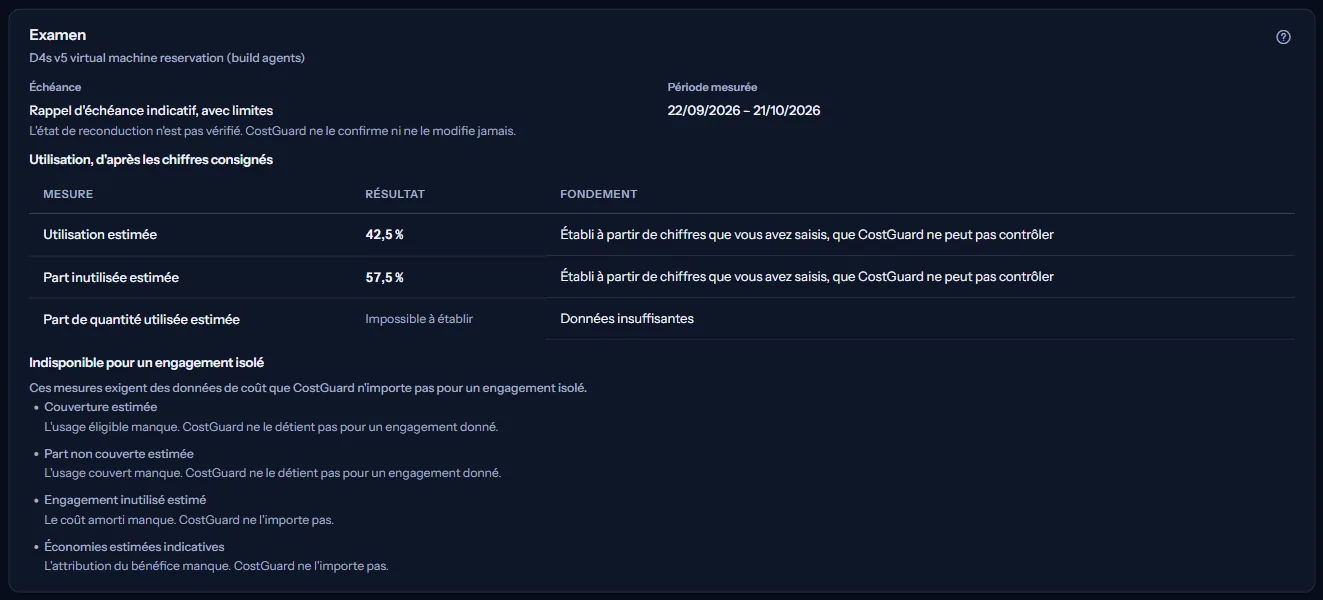Screen dimensions: 1323x600
Task: Click the Indisponible pour un engagement isolé heading
Action: click(x=146, y=363)
